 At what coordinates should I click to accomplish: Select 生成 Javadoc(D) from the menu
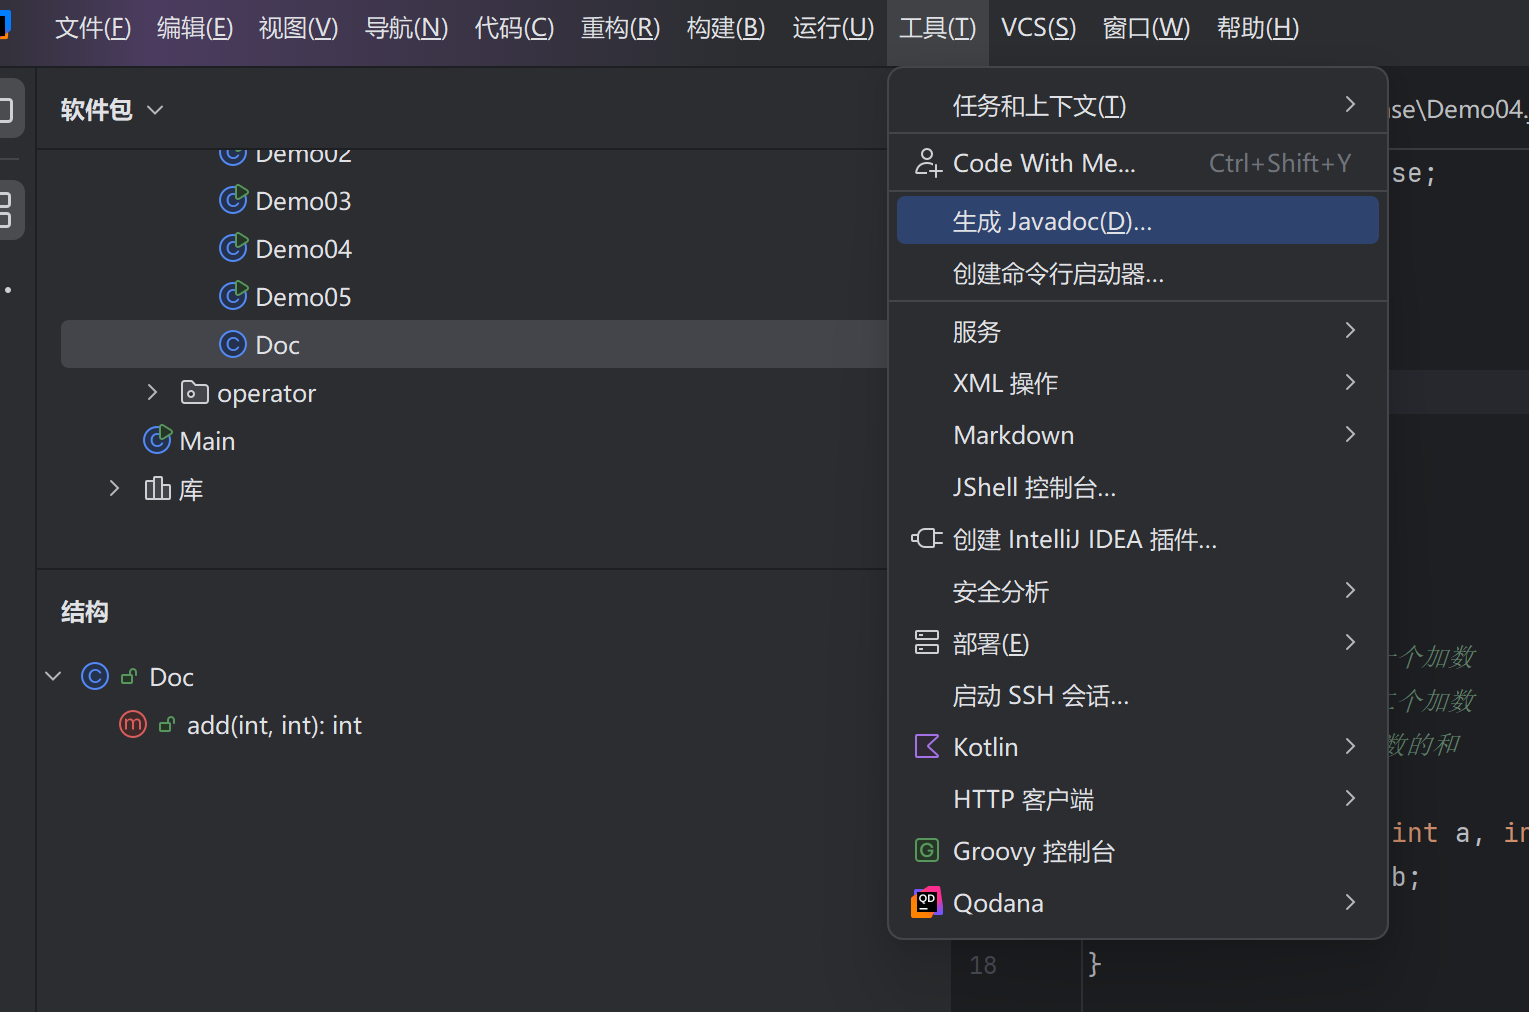tap(1051, 220)
